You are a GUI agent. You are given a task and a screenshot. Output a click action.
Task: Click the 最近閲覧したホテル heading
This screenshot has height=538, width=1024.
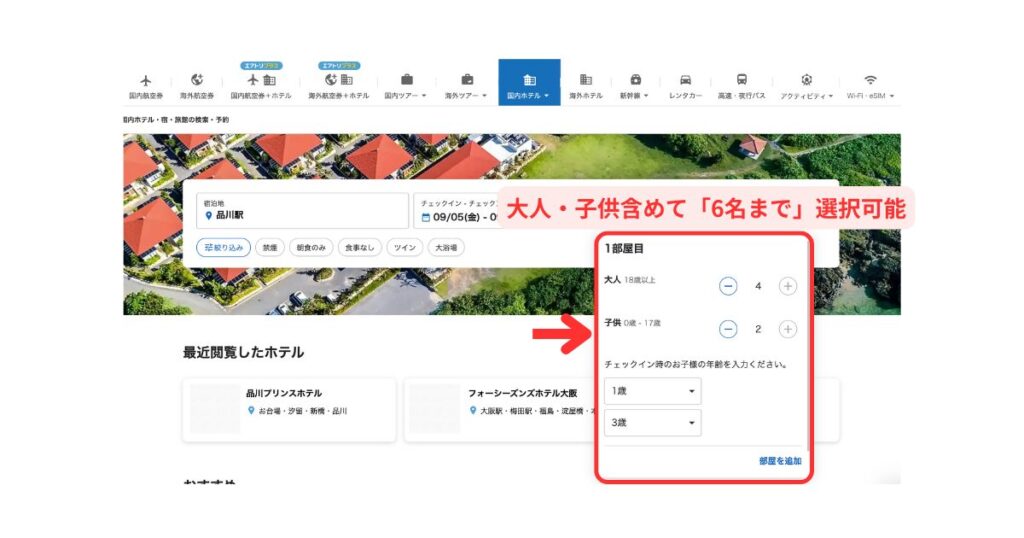(244, 353)
